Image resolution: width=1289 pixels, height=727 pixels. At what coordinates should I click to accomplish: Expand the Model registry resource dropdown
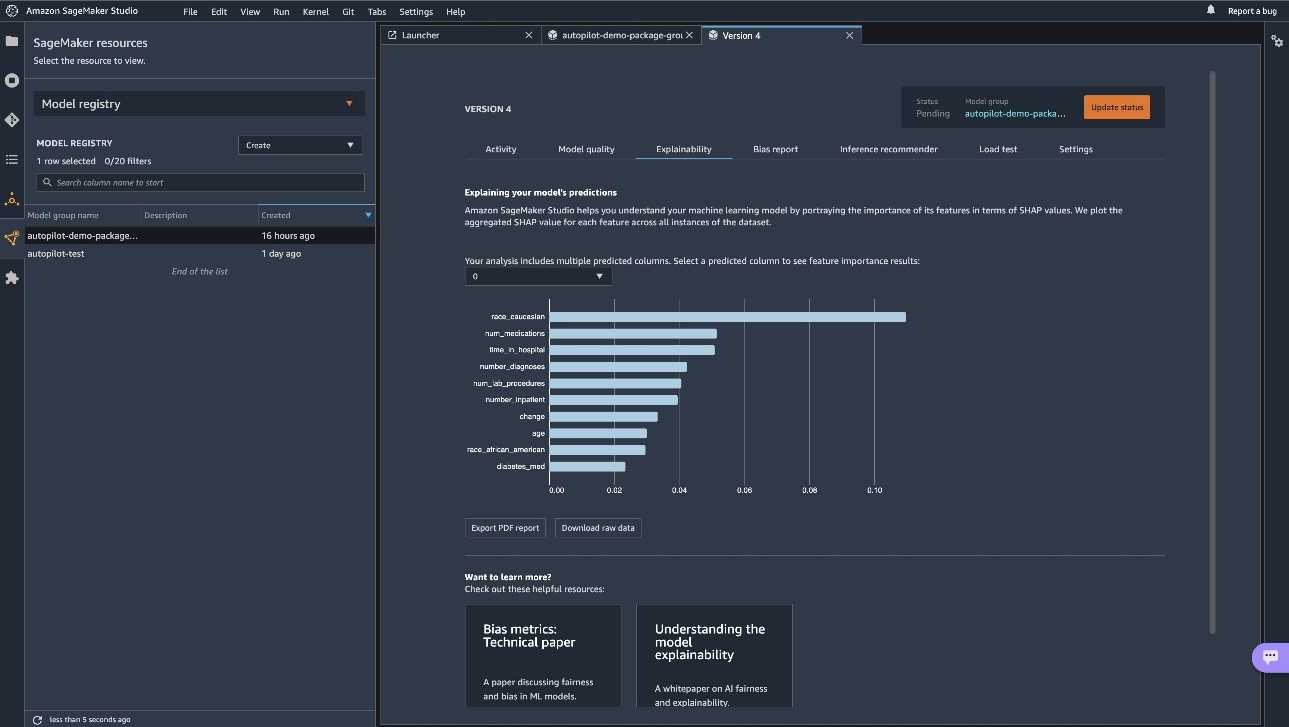coord(199,104)
